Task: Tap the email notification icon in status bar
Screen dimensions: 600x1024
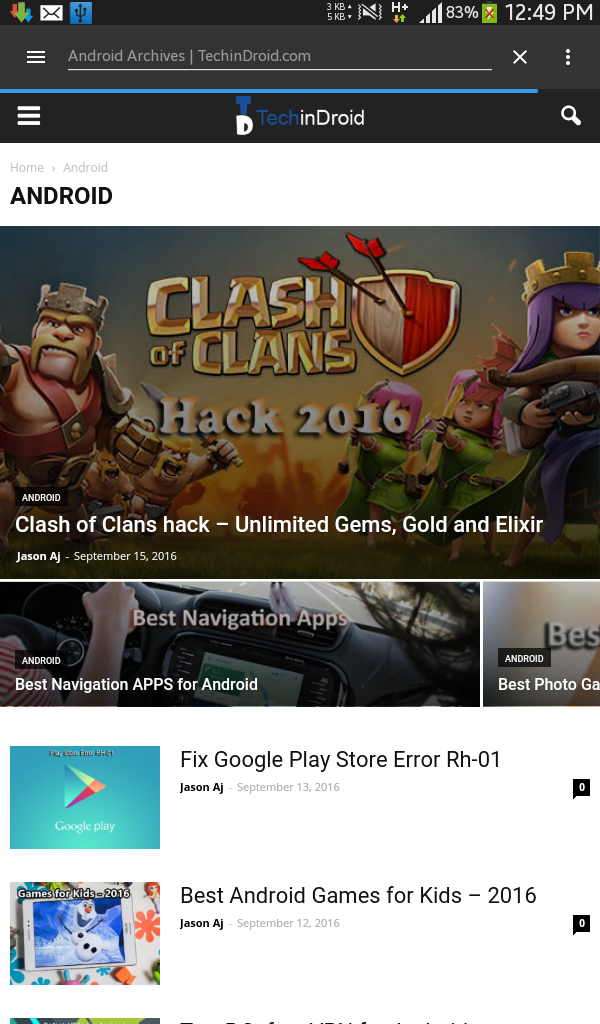Action: pyautogui.click(x=52, y=12)
